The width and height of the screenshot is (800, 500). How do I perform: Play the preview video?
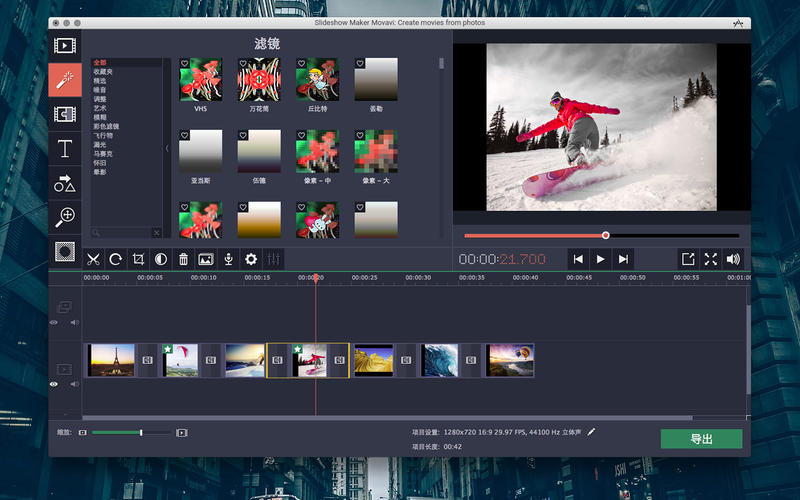pyautogui.click(x=601, y=259)
